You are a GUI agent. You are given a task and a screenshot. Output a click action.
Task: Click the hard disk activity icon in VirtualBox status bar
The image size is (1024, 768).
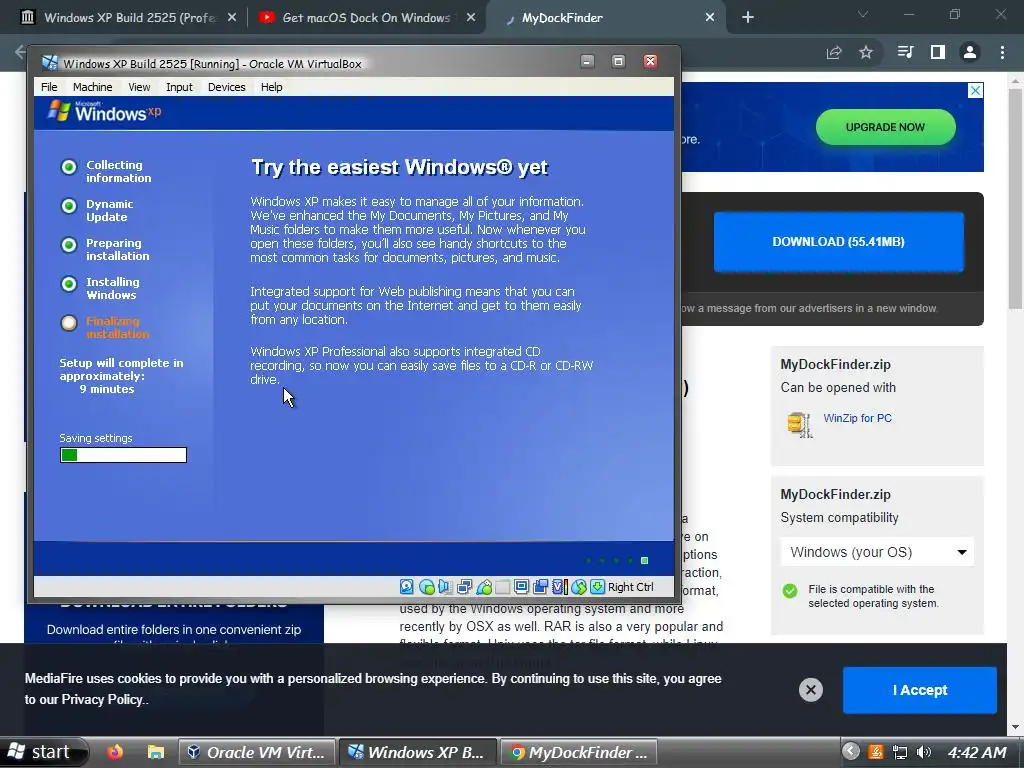pyautogui.click(x=406, y=586)
